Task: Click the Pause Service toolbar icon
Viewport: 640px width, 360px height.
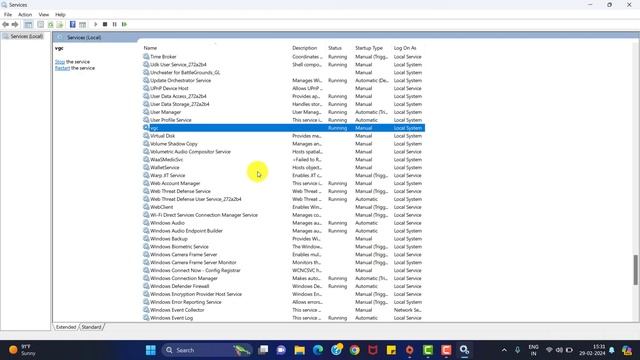Action: click(x=115, y=24)
